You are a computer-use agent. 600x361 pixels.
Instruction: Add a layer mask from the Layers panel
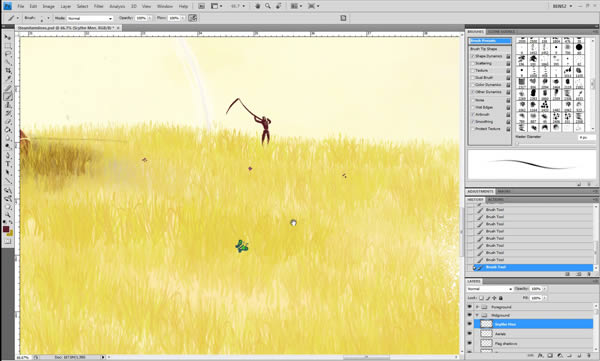coord(550,356)
